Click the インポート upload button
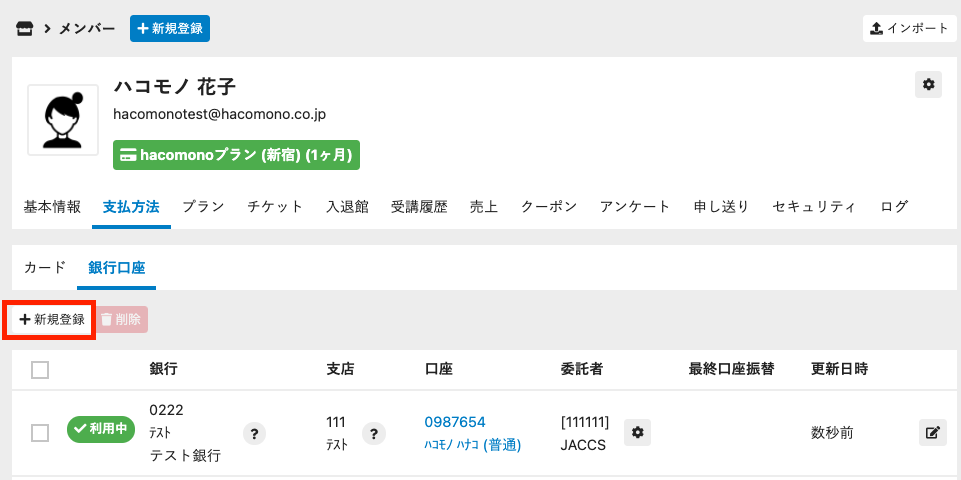 909,28
